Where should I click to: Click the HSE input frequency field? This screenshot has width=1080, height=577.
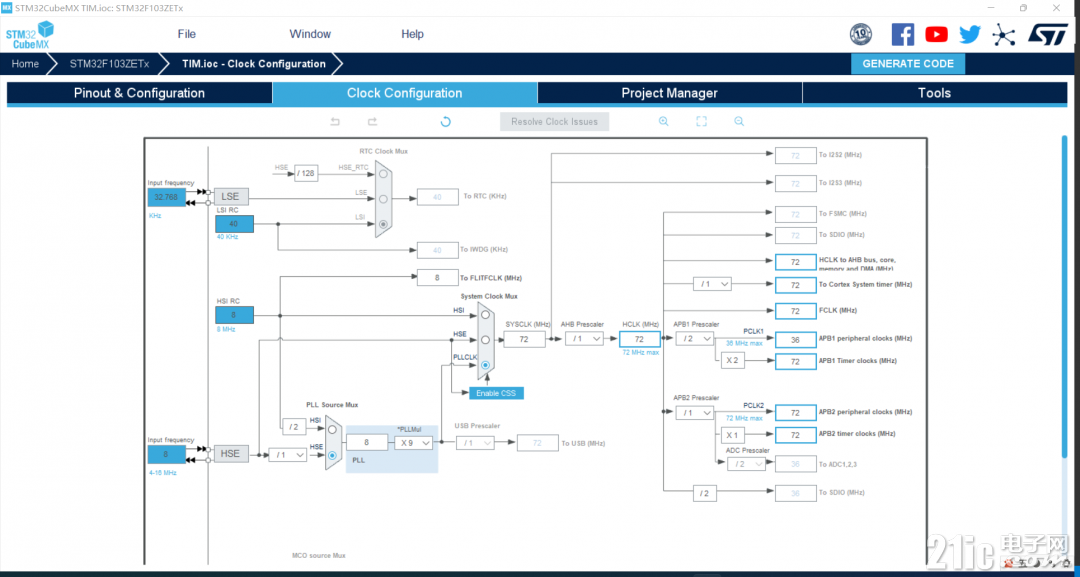click(167, 454)
